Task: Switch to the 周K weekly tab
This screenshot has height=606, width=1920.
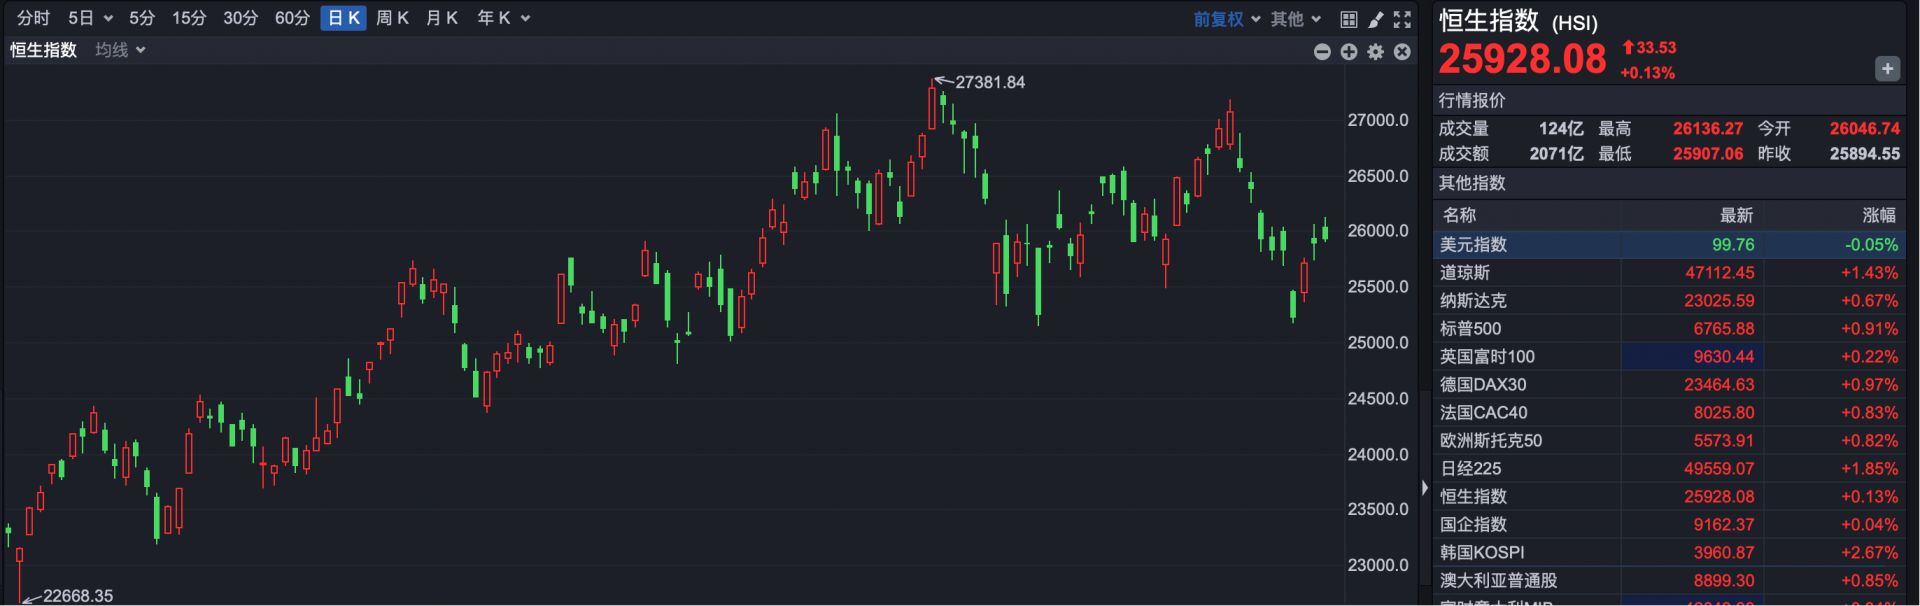Action: pos(392,18)
